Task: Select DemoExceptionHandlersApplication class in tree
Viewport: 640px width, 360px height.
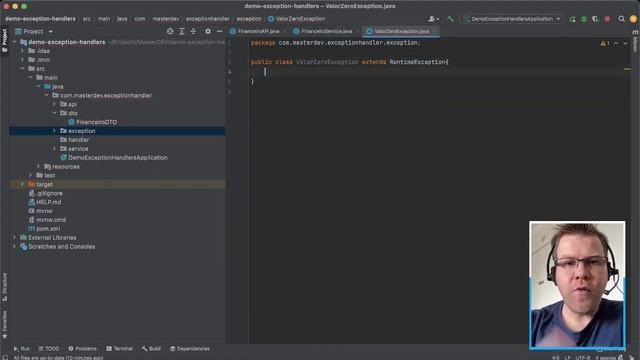Action: click(118, 158)
